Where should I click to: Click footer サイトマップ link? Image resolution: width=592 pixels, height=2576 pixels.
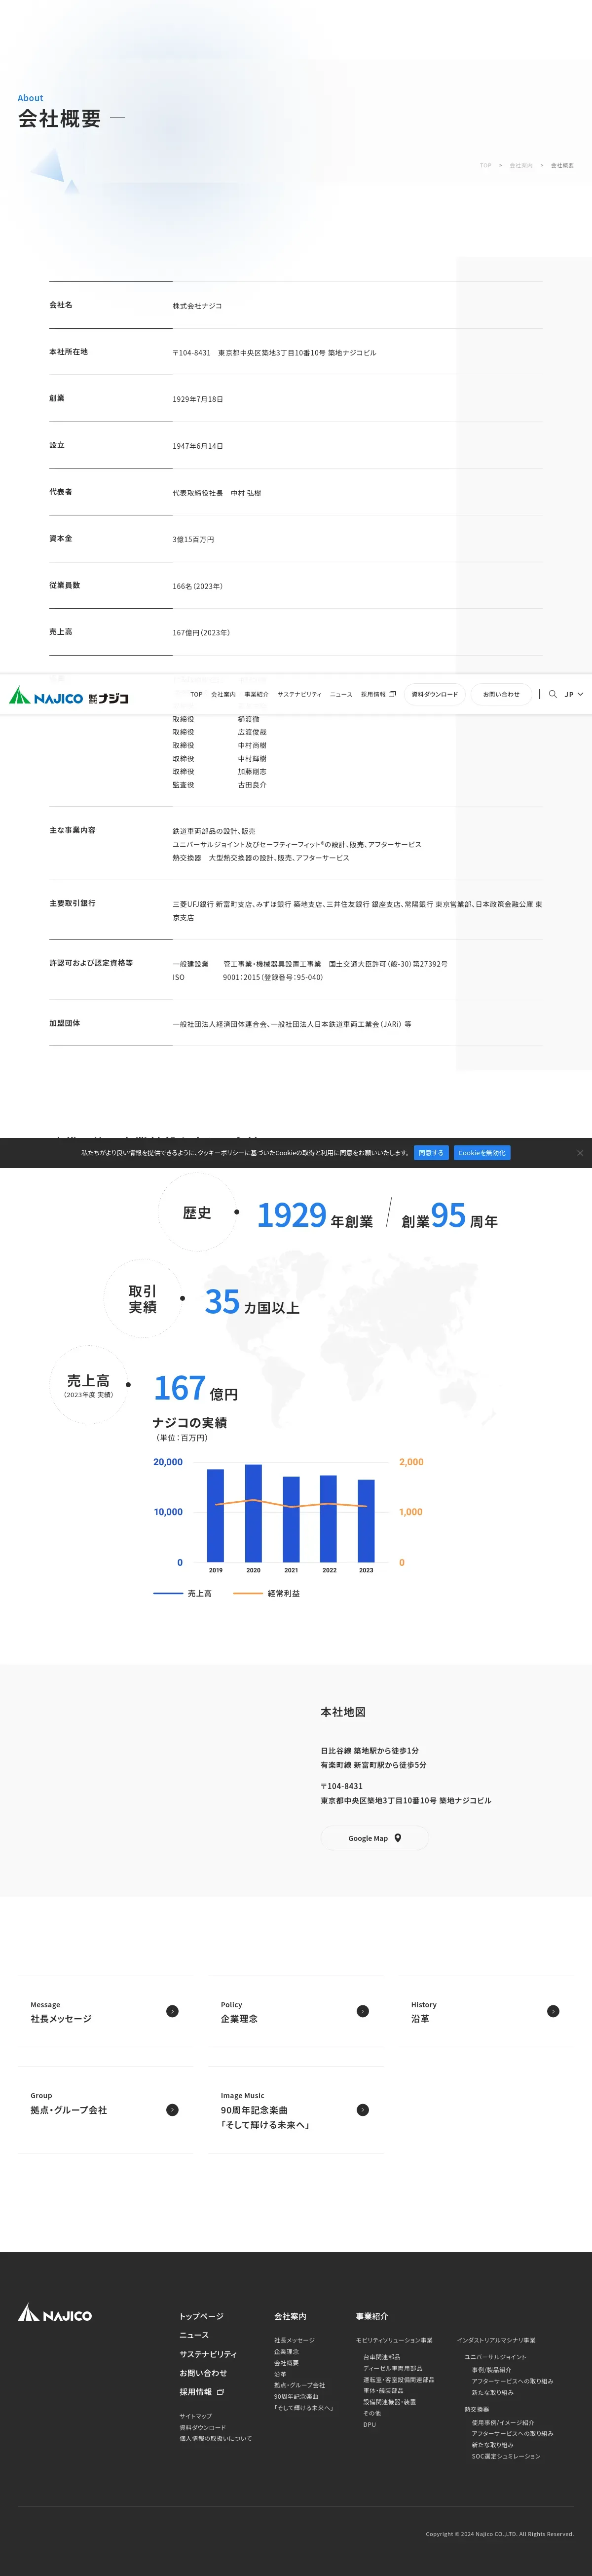(x=195, y=2416)
